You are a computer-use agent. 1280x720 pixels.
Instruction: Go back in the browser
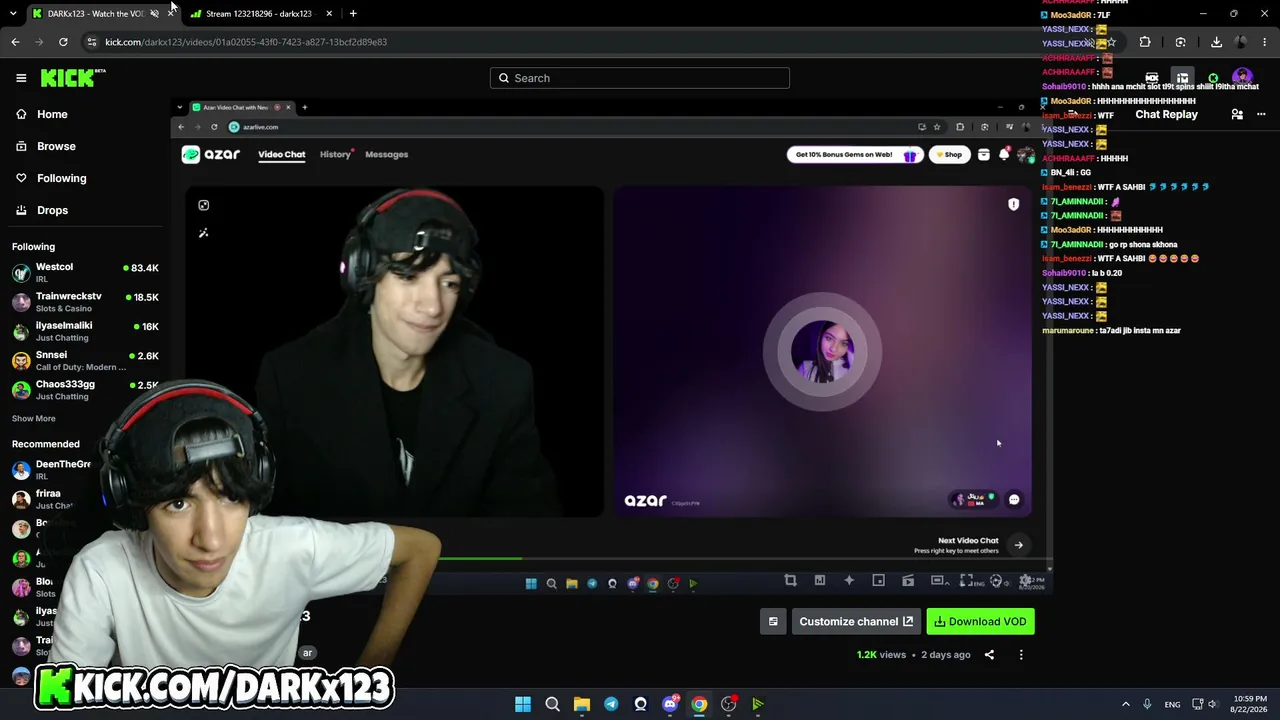click(15, 42)
